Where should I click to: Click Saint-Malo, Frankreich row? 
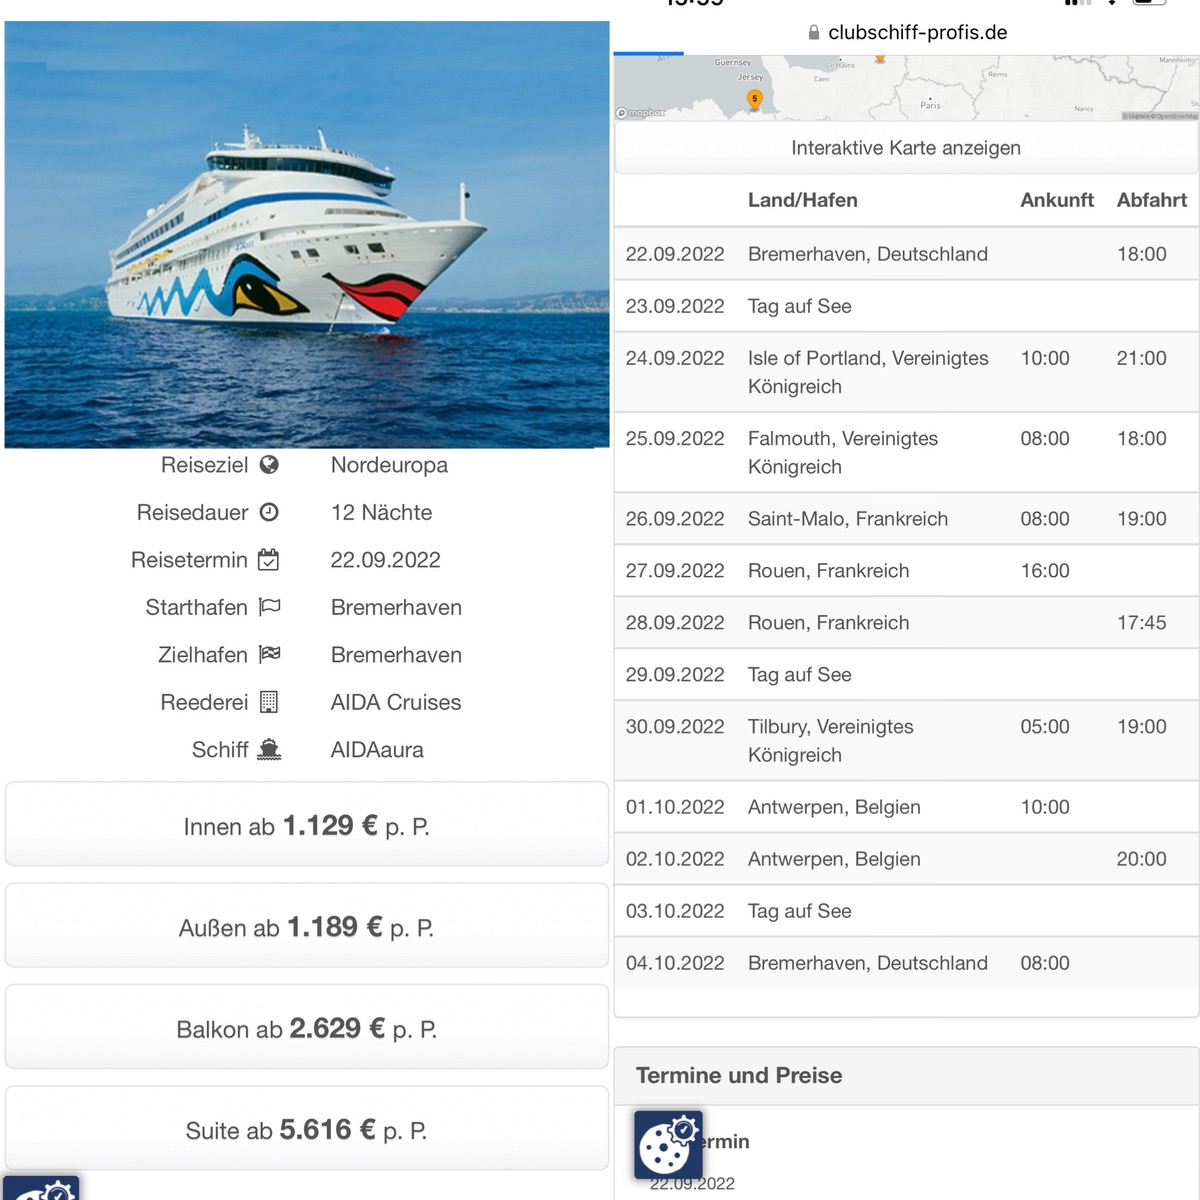point(906,519)
